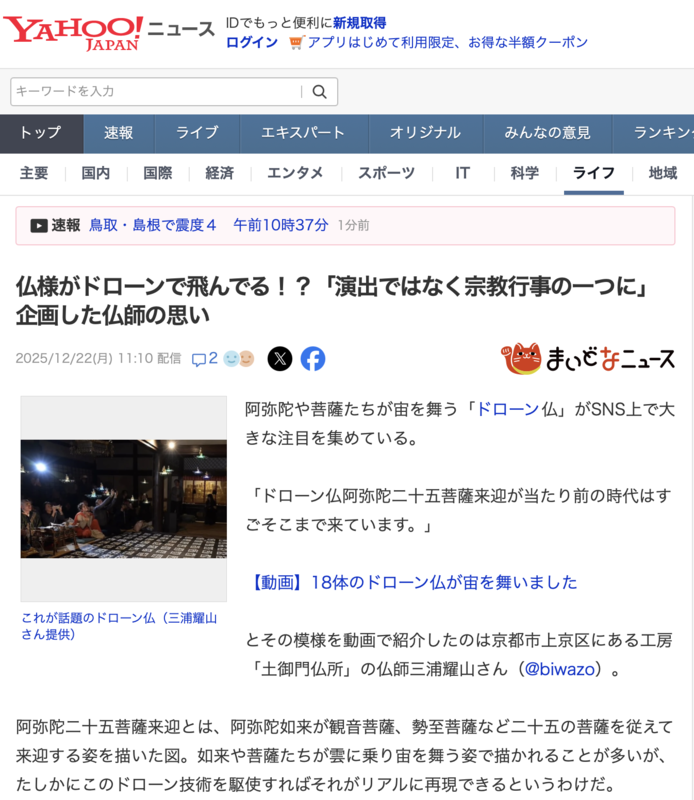Click the 新規取得 ID link

[x=360, y=22]
